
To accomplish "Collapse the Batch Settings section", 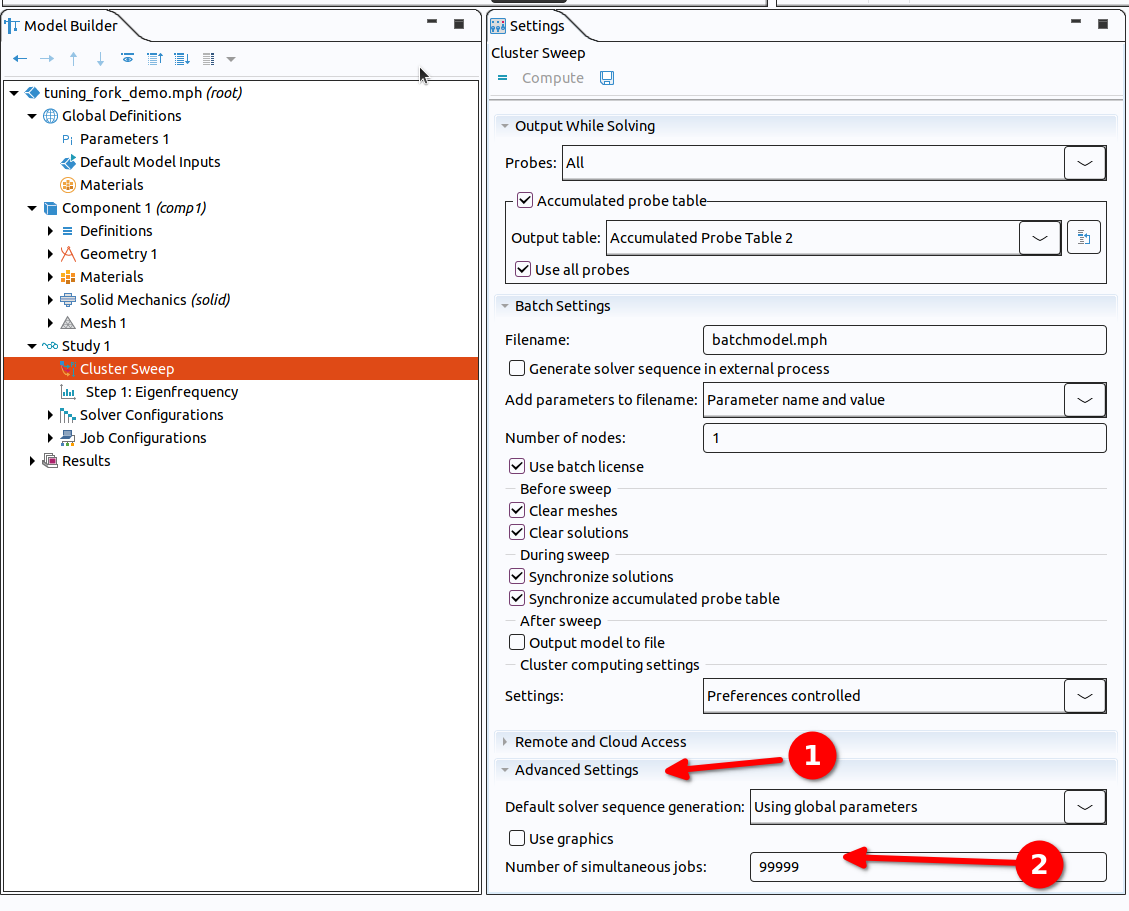I will (x=505, y=306).
